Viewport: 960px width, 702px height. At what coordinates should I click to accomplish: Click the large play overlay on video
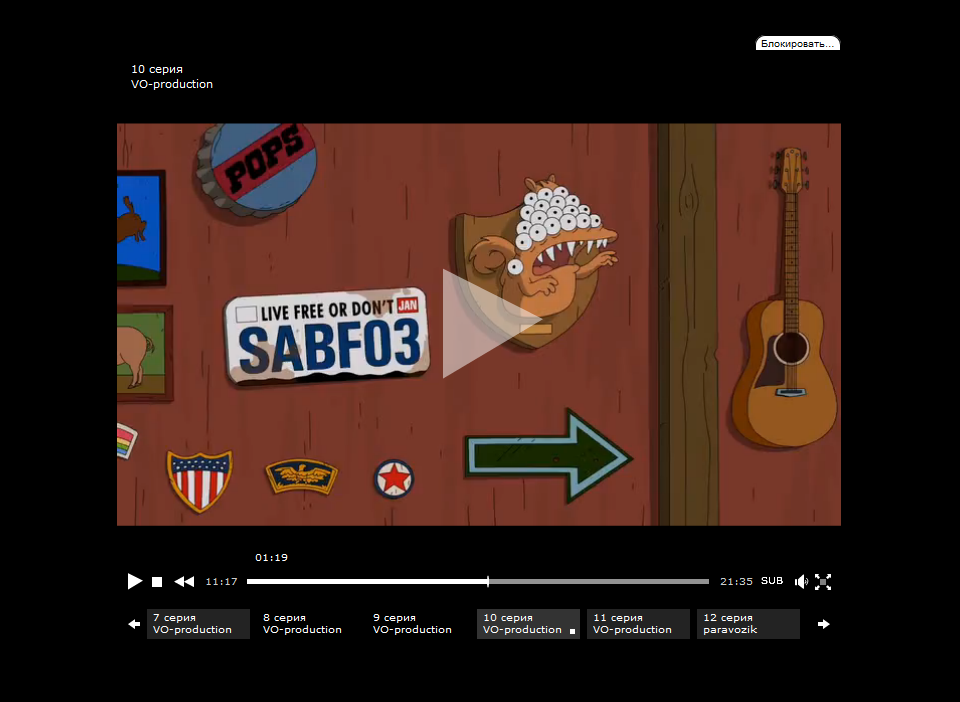pyautogui.click(x=492, y=323)
